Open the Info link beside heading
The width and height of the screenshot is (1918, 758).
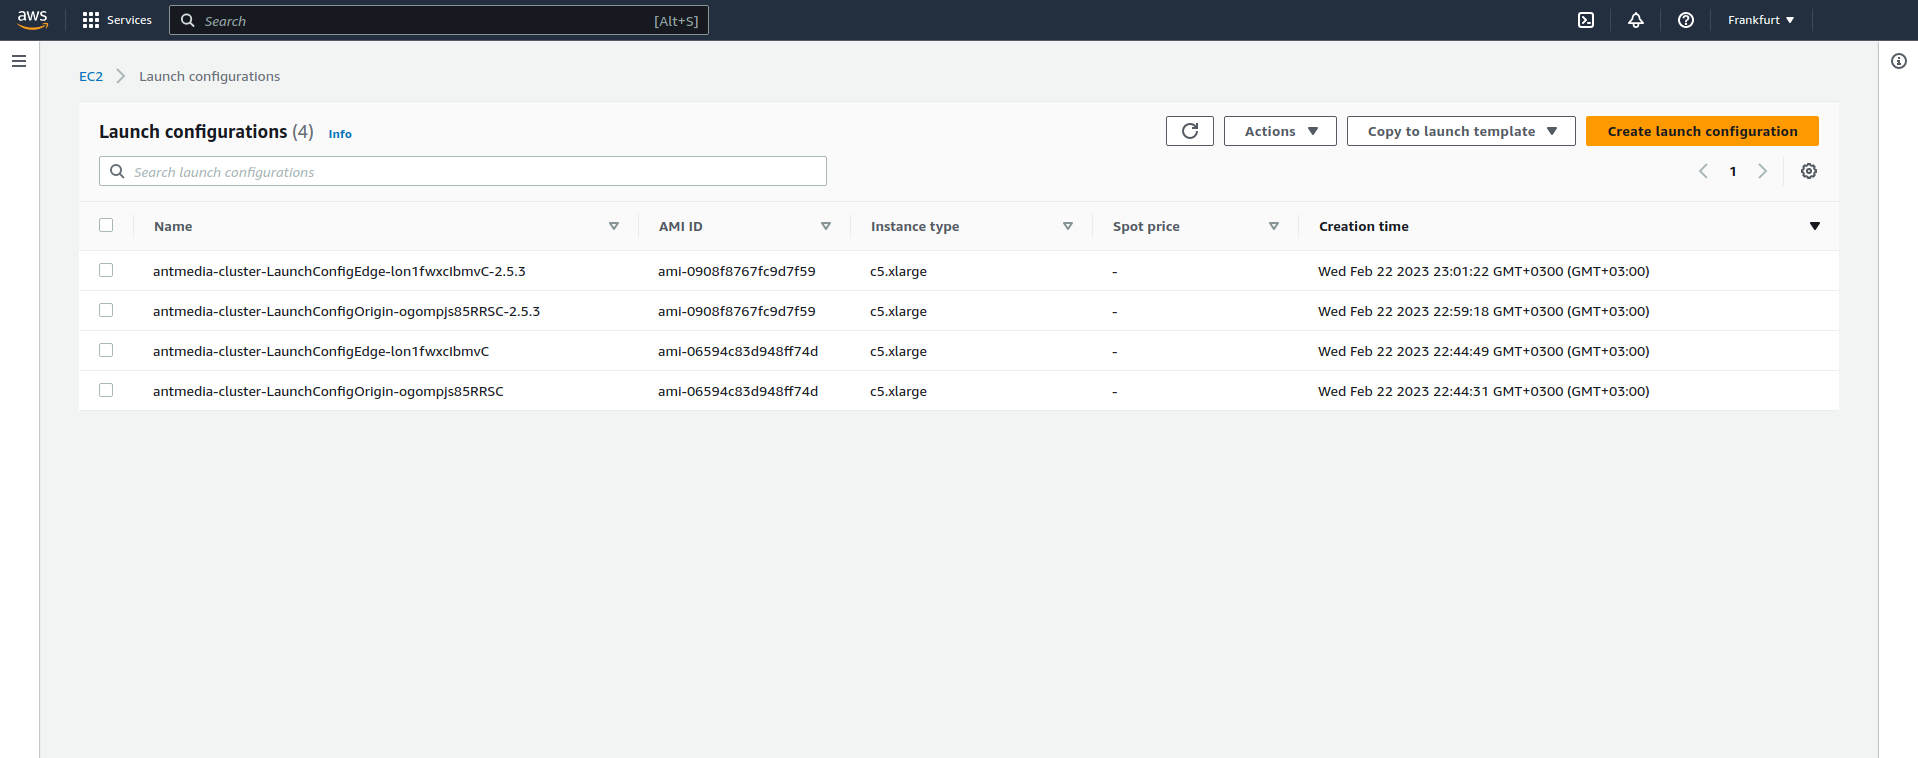pyautogui.click(x=340, y=134)
